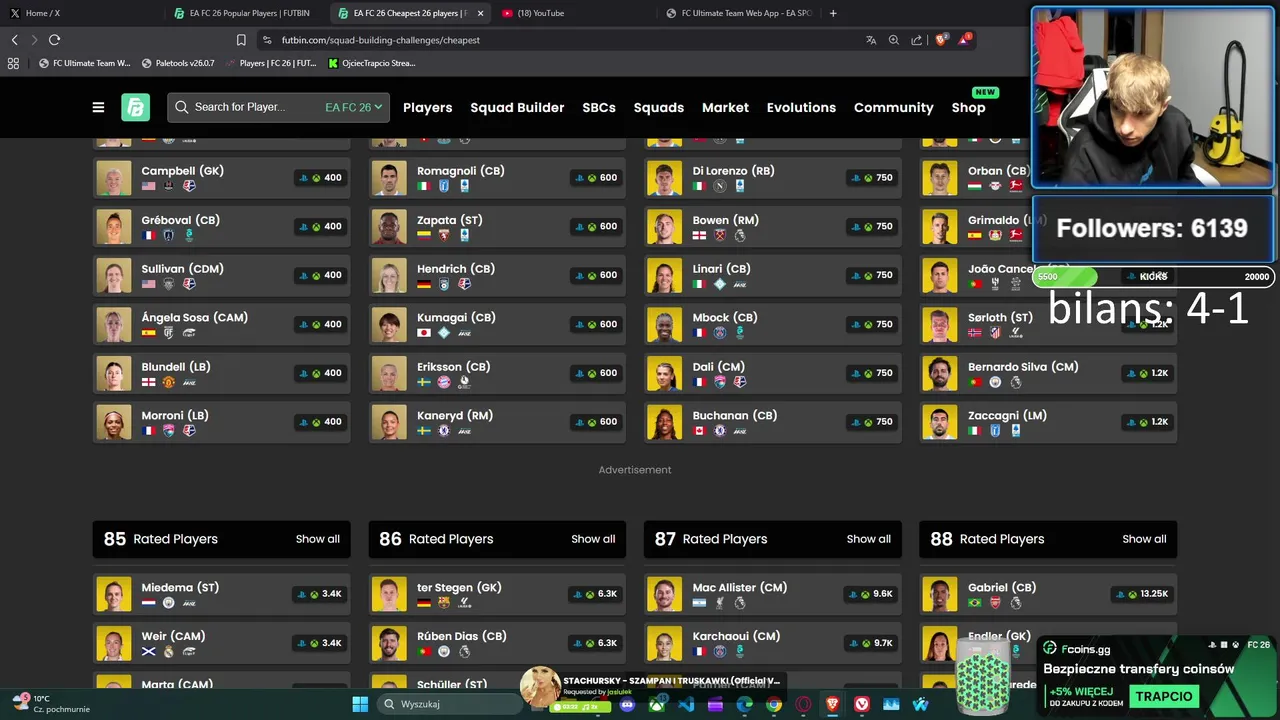Open Paletools v26.0.7 bookmark
Screen dimensions: 1280x720
pos(178,63)
